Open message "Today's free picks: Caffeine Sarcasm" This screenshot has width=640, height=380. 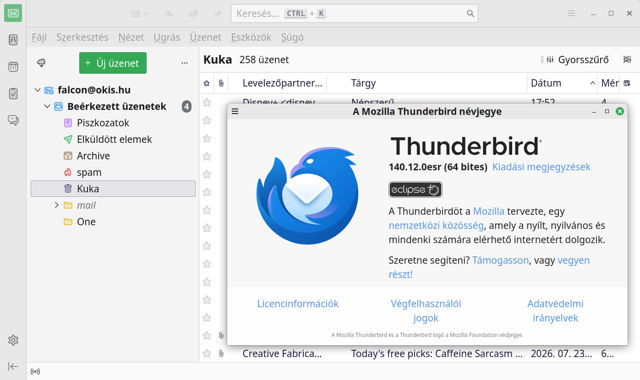pos(437,353)
